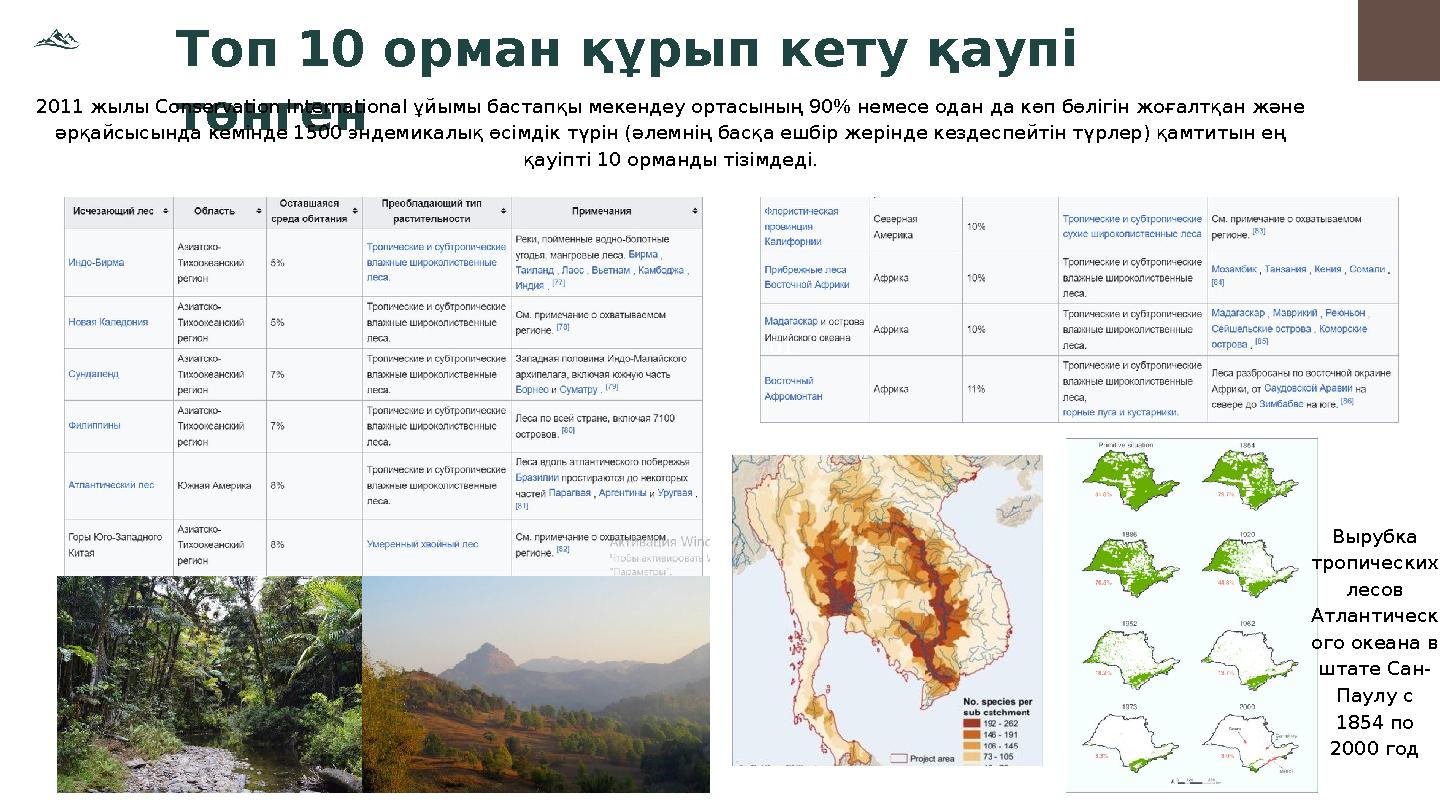Open footnote reference 77
The height and width of the screenshot is (810, 1440).
coord(558,283)
